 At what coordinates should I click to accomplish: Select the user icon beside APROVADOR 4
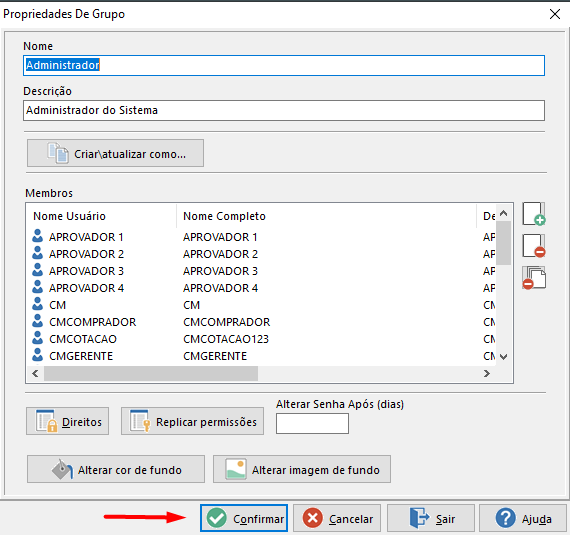[x=37, y=287]
